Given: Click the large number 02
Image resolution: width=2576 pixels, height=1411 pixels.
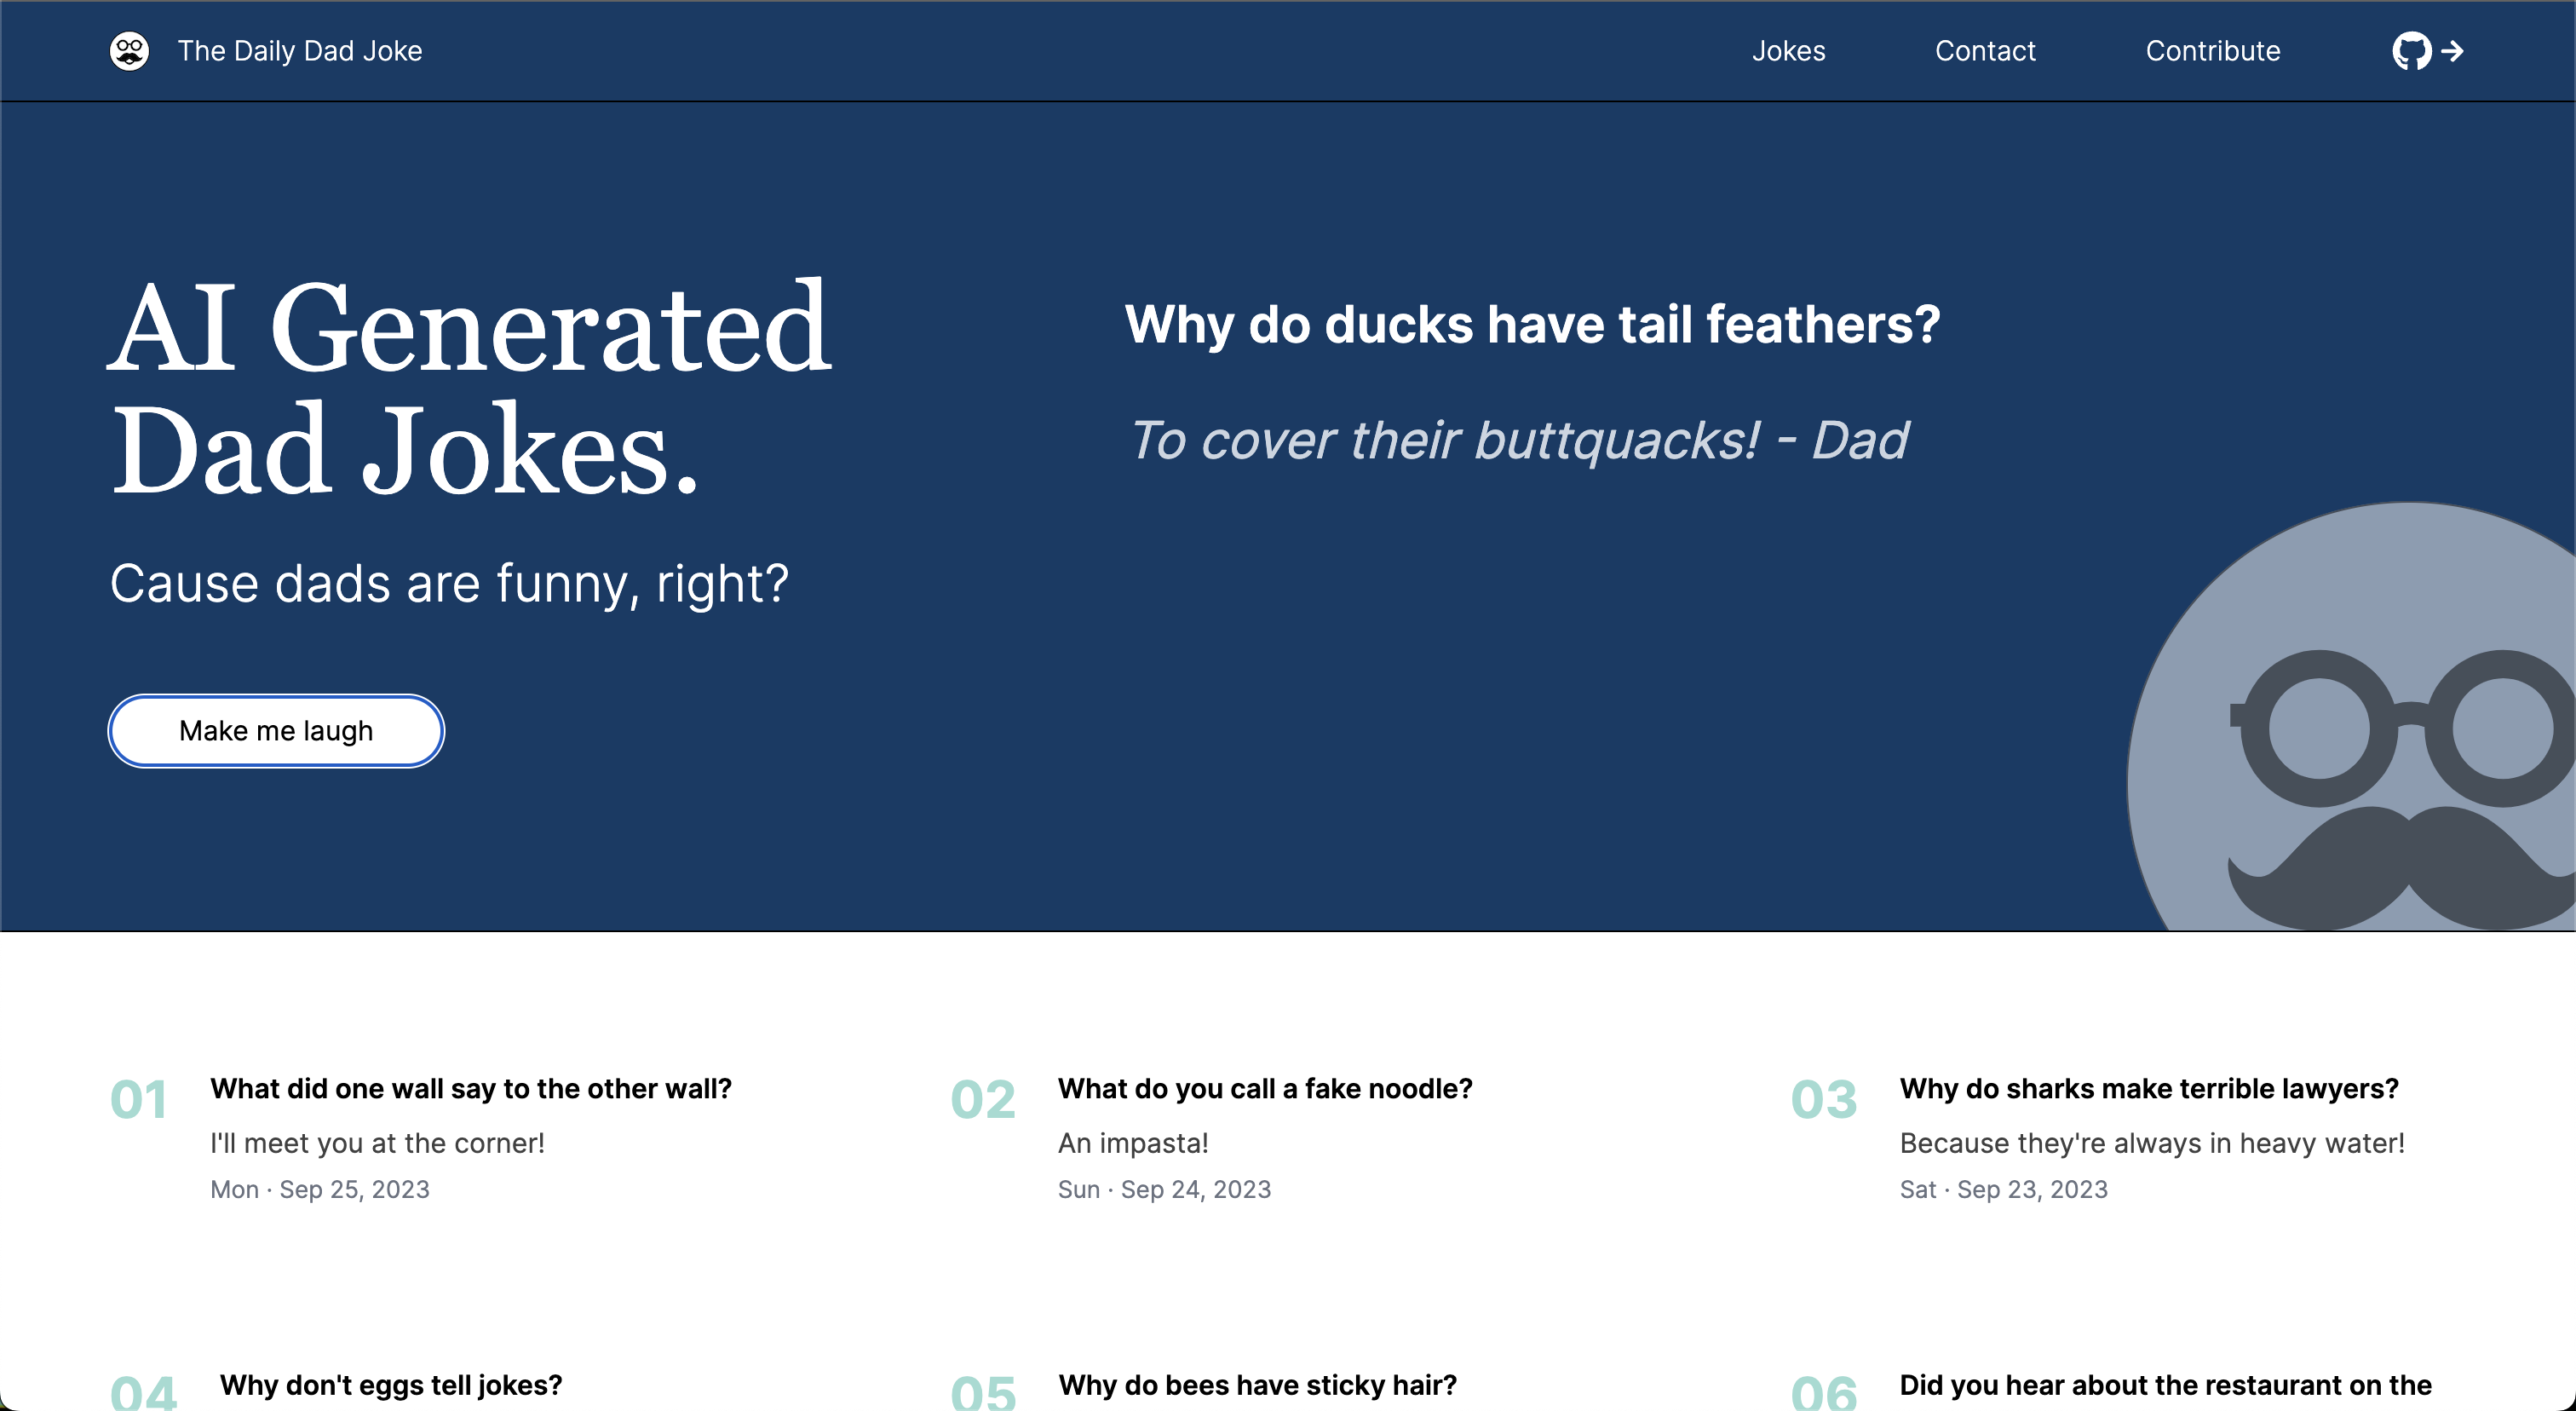Looking at the screenshot, I should tap(982, 1100).
